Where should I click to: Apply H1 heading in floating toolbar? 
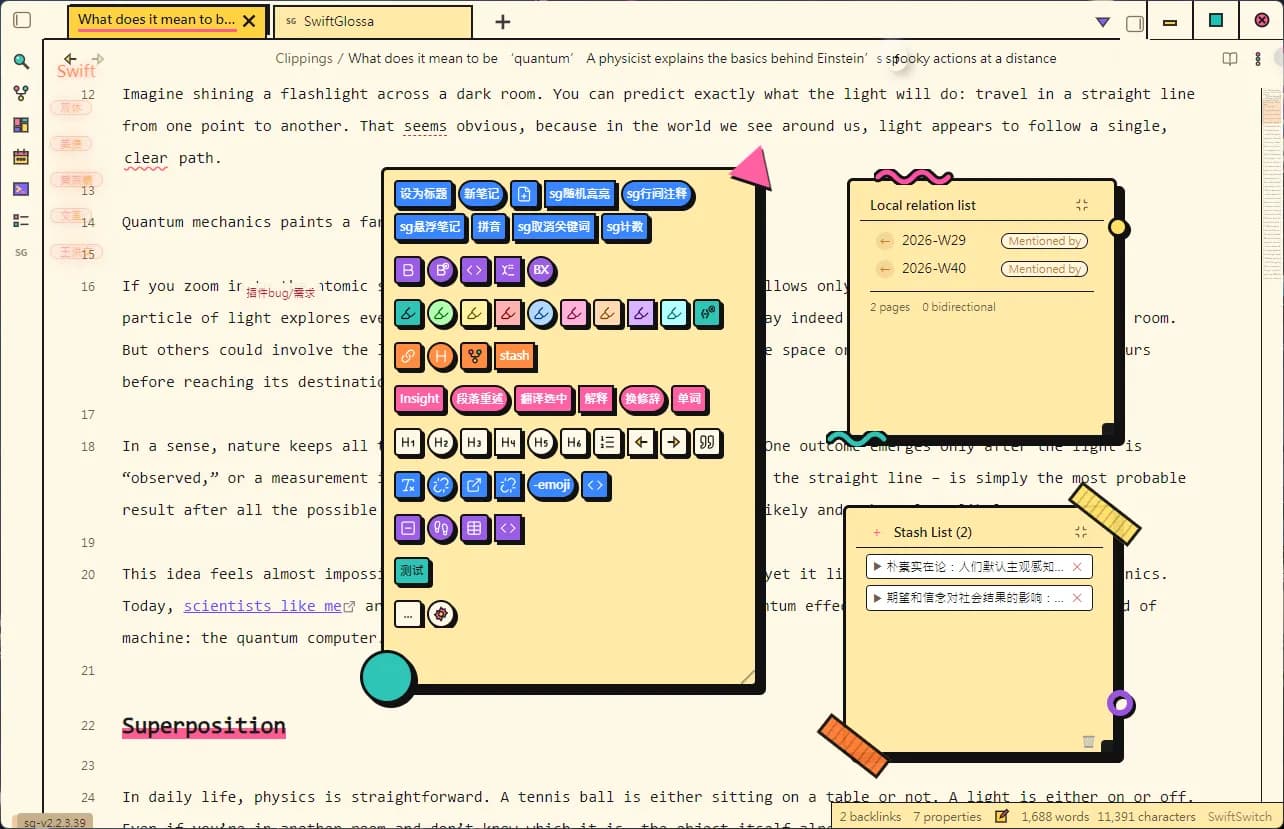(407, 442)
